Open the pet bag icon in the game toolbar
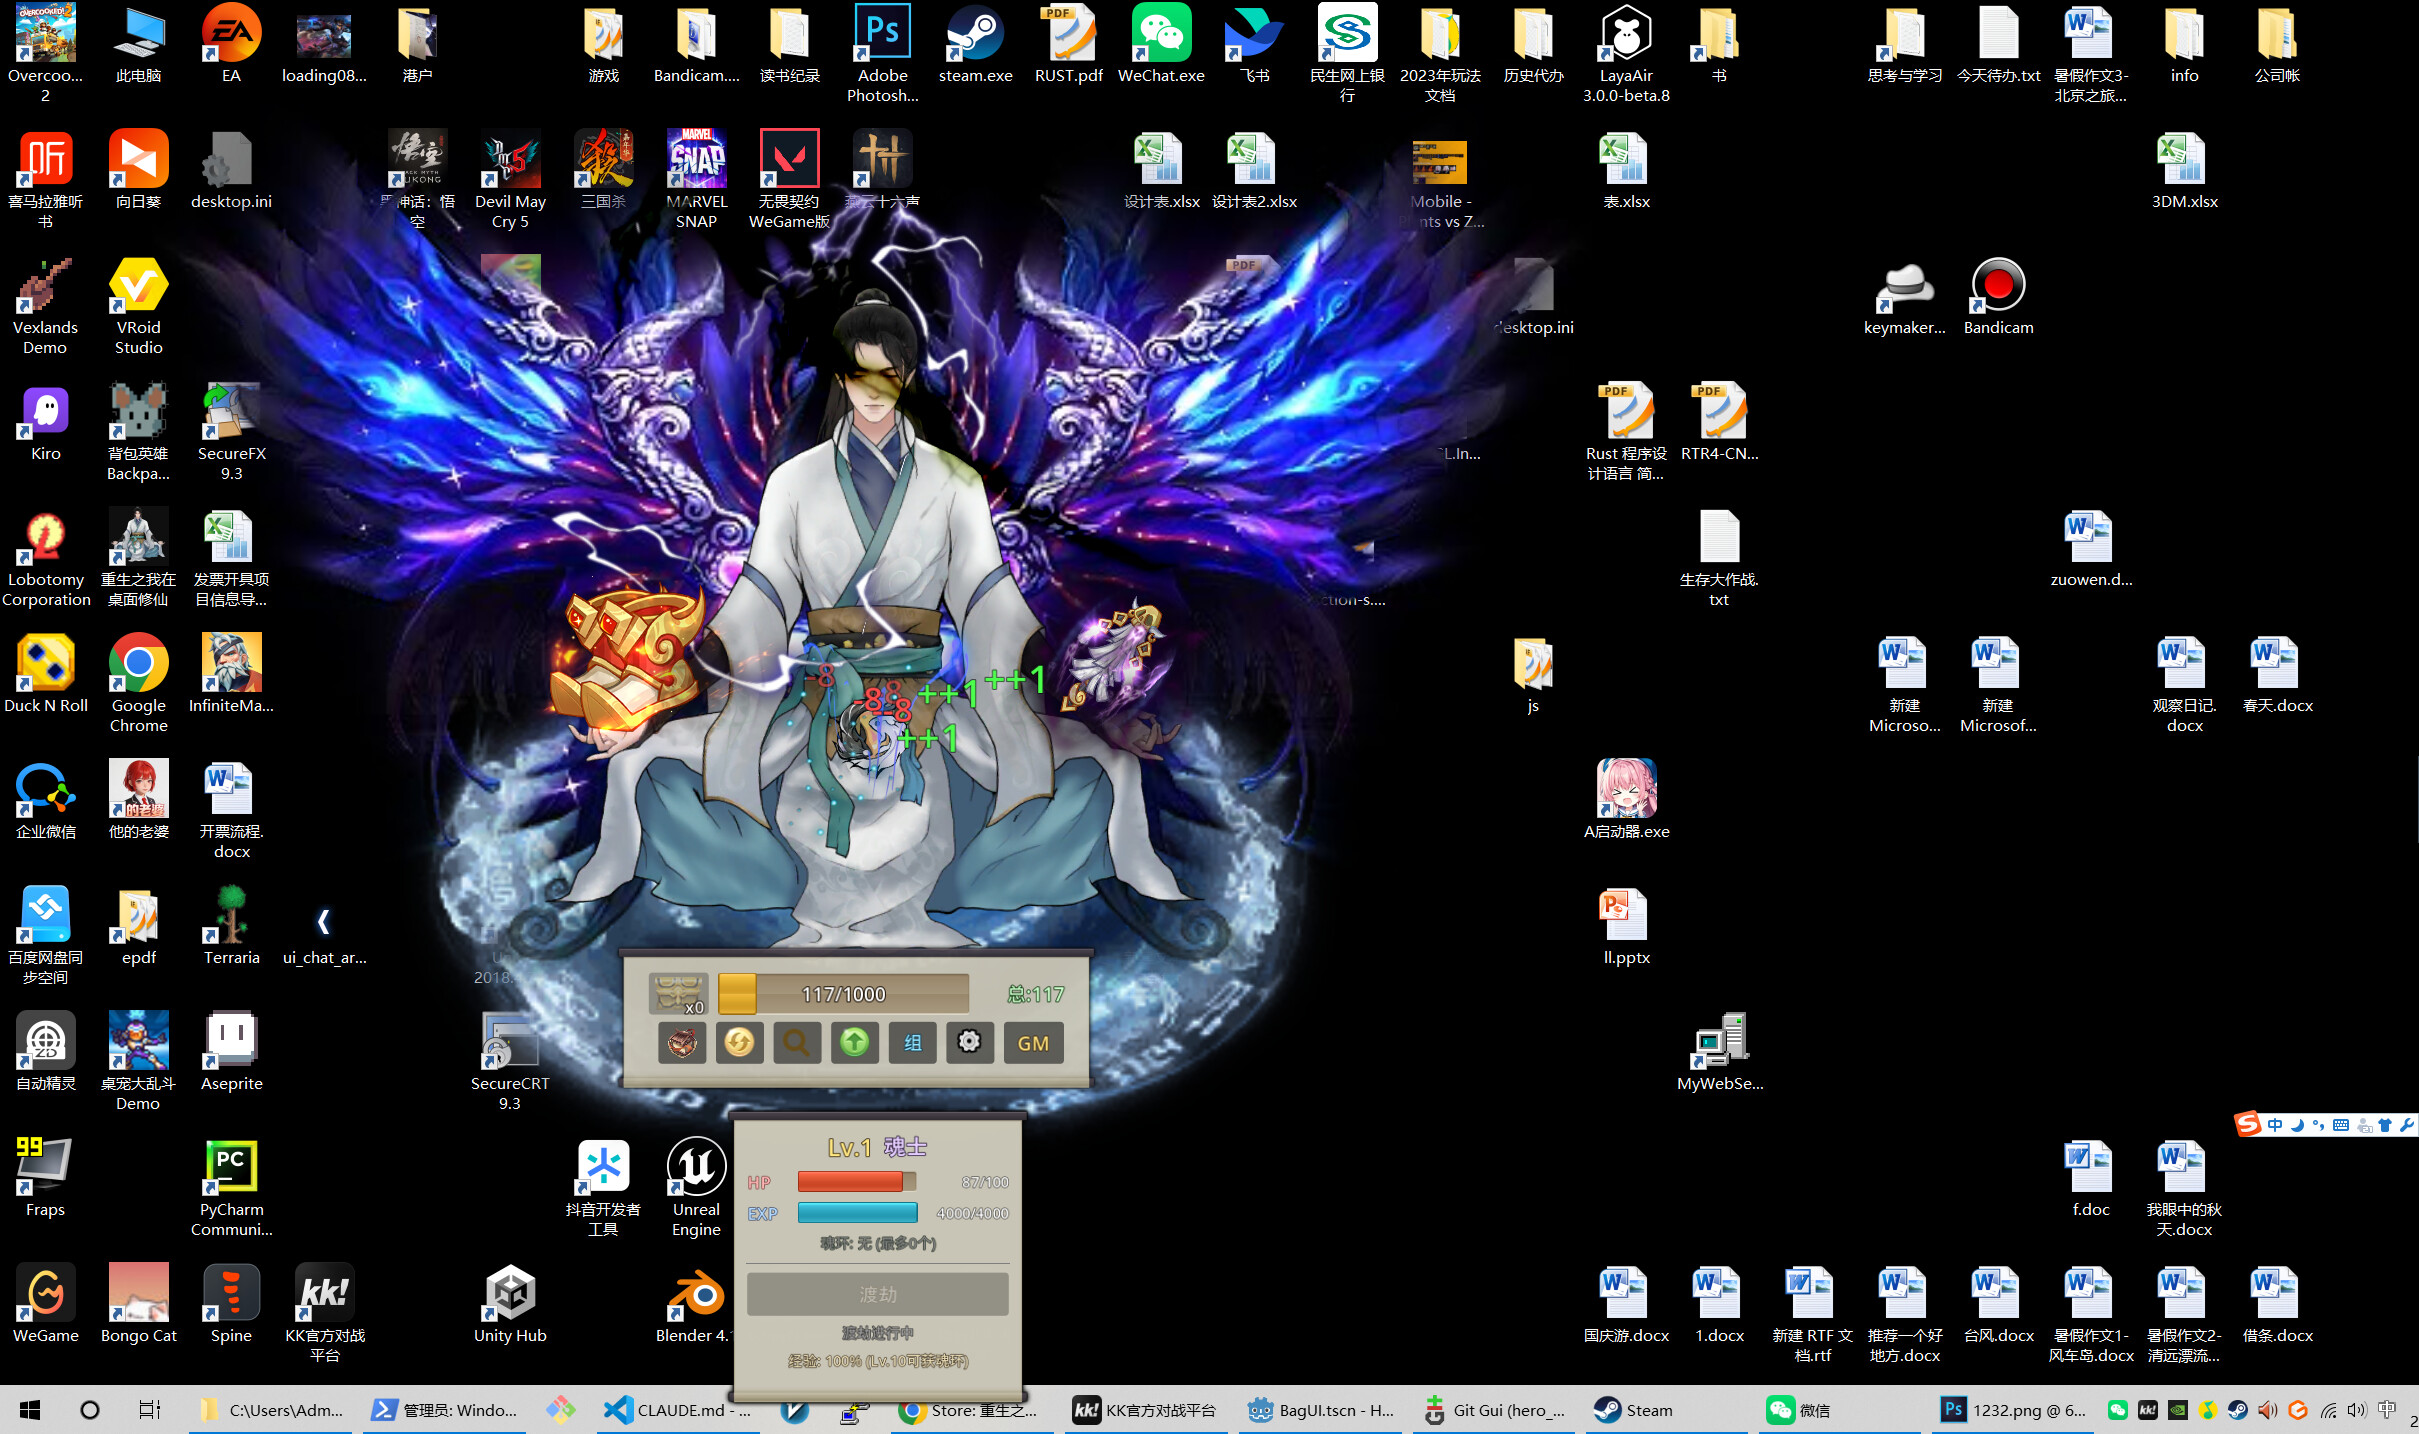Image resolution: width=2419 pixels, height=1434 pixels. [681, 1043]
